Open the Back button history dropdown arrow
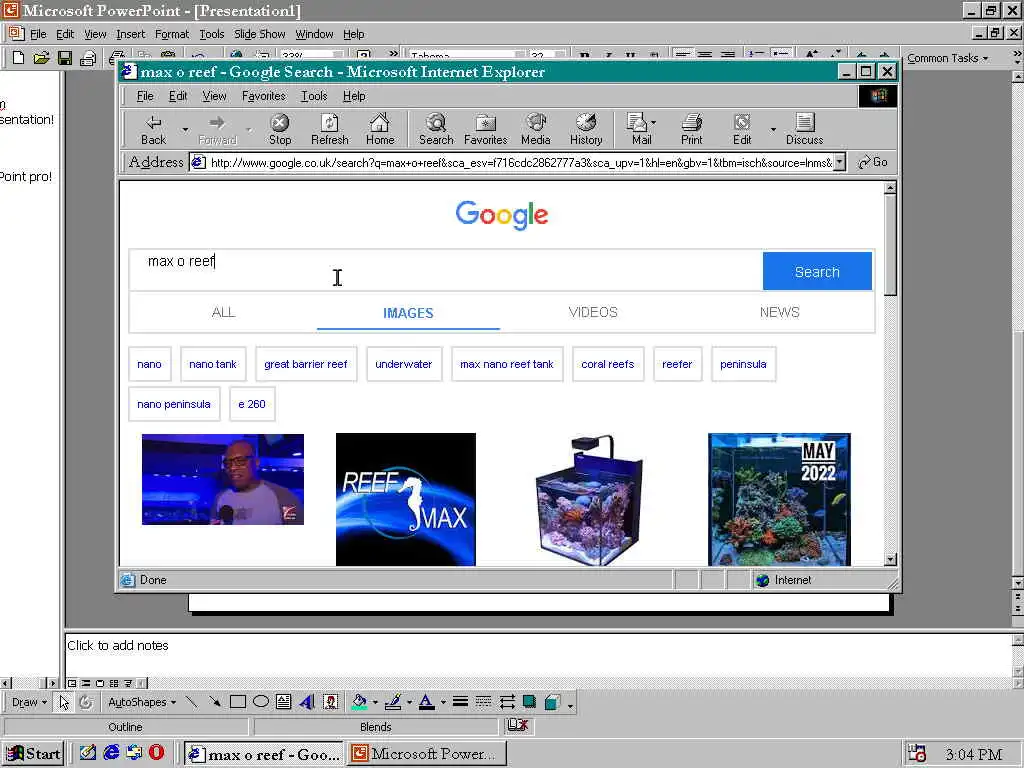Viewport: 1024px width, 768px height. [x=185, y=129]
